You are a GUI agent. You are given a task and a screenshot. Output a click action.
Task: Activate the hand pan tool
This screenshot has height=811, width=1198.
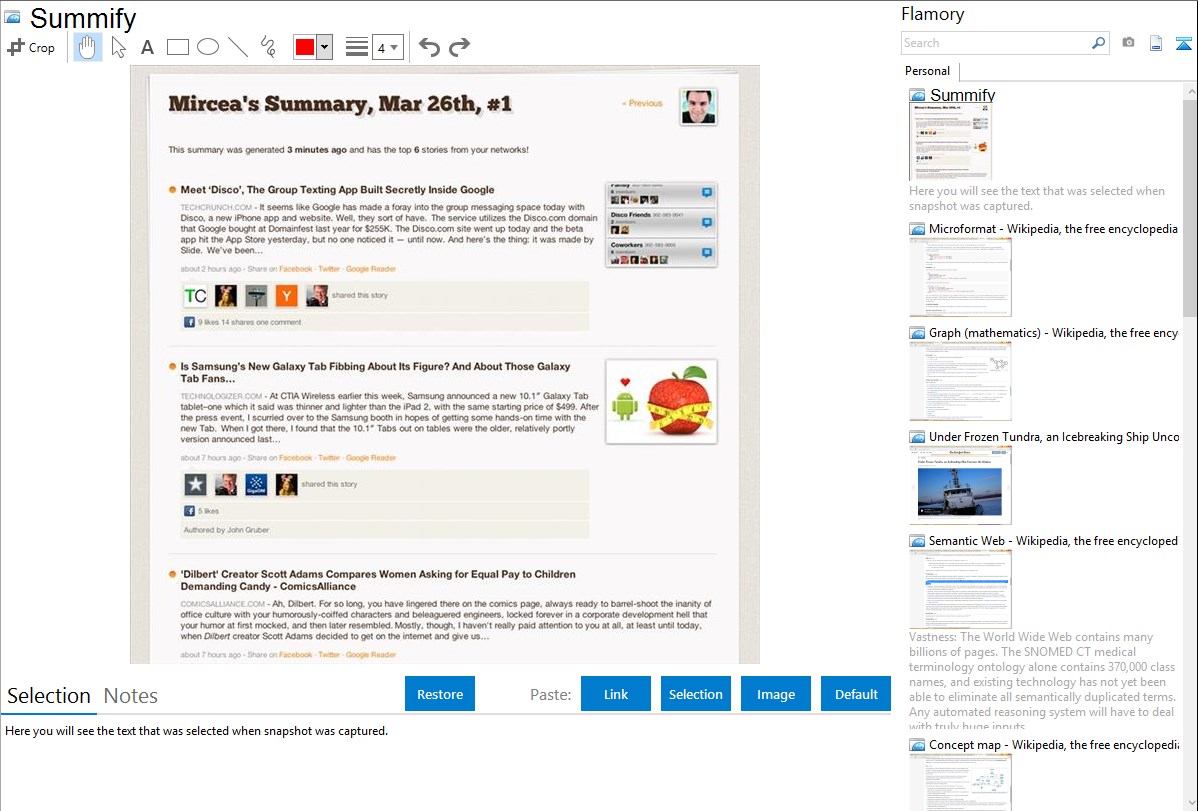87,47
